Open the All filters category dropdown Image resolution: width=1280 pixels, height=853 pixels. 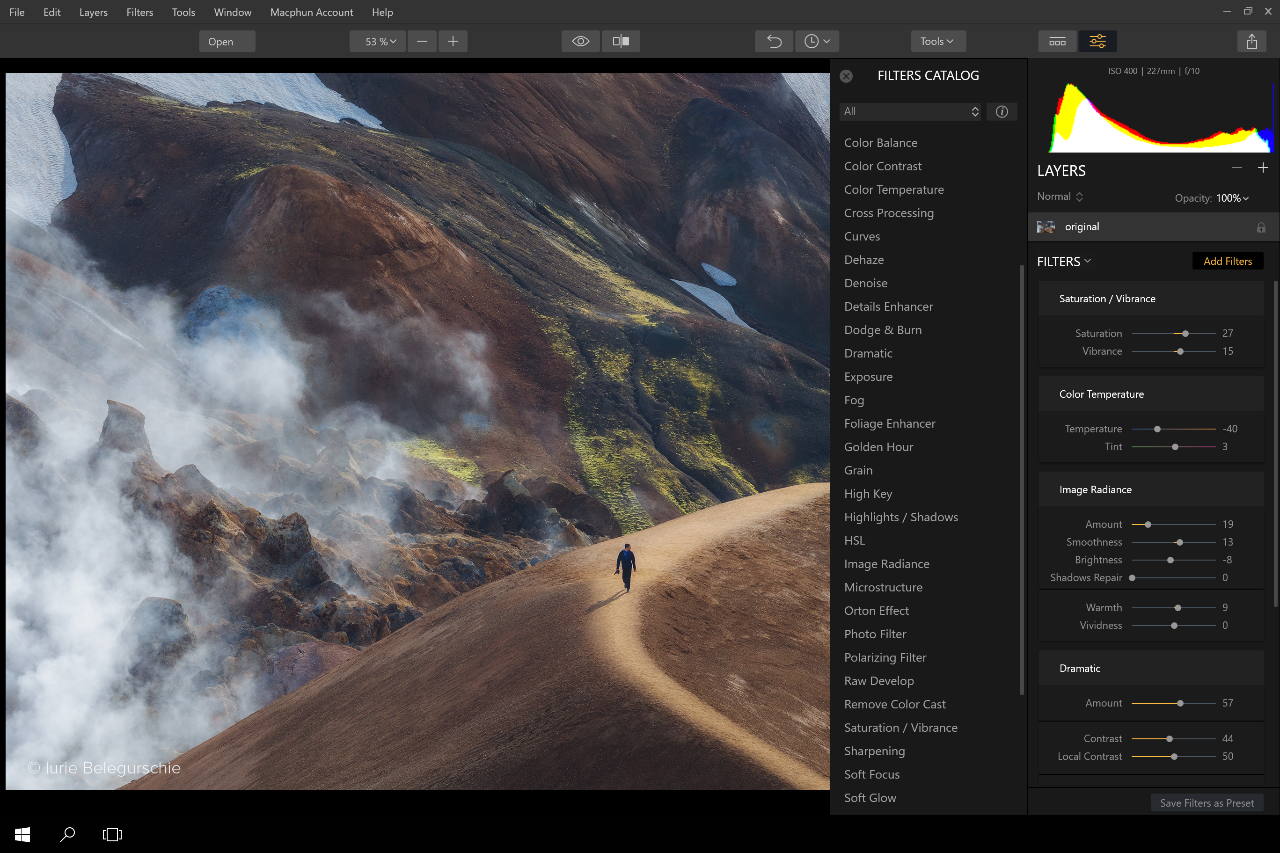click(911, 112)
